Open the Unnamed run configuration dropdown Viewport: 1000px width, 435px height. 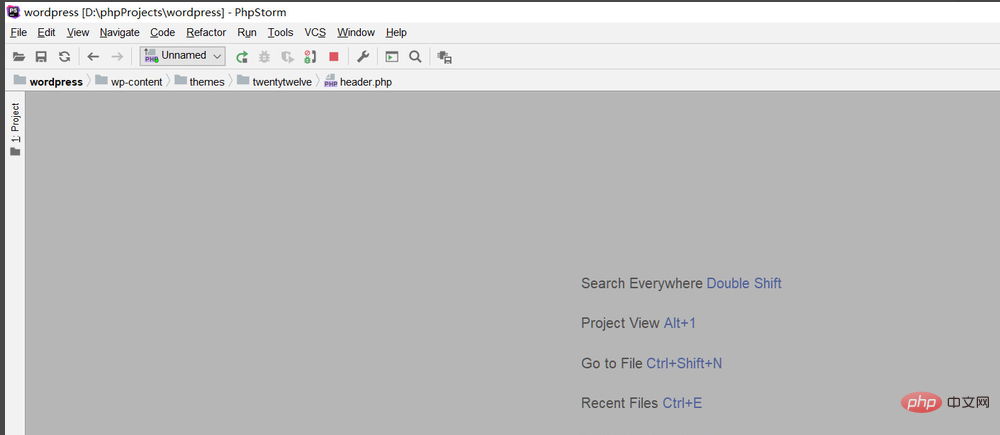pyautogui.click(x=183, y=56)
